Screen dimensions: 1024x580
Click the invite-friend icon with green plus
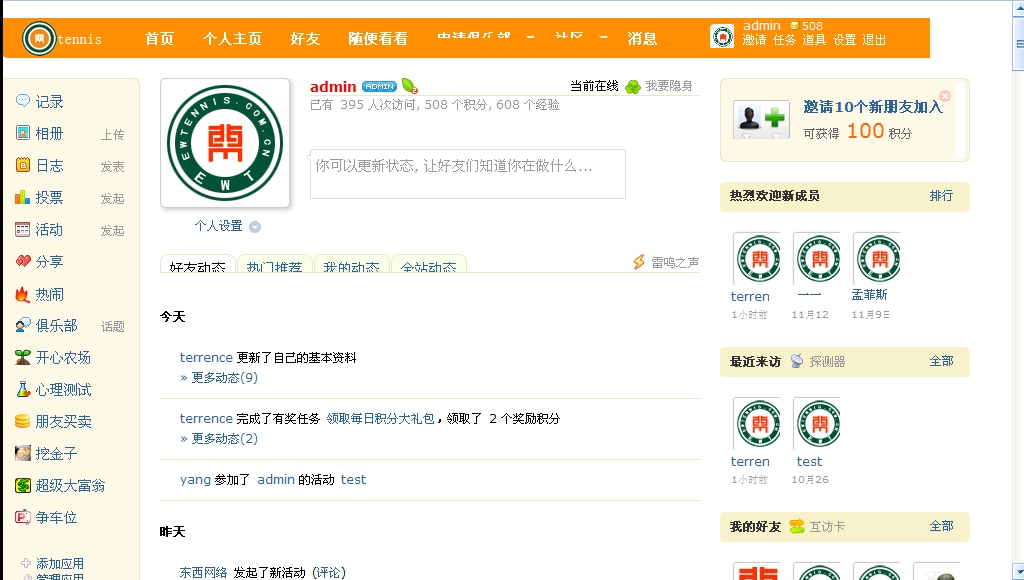coord(759,119)
